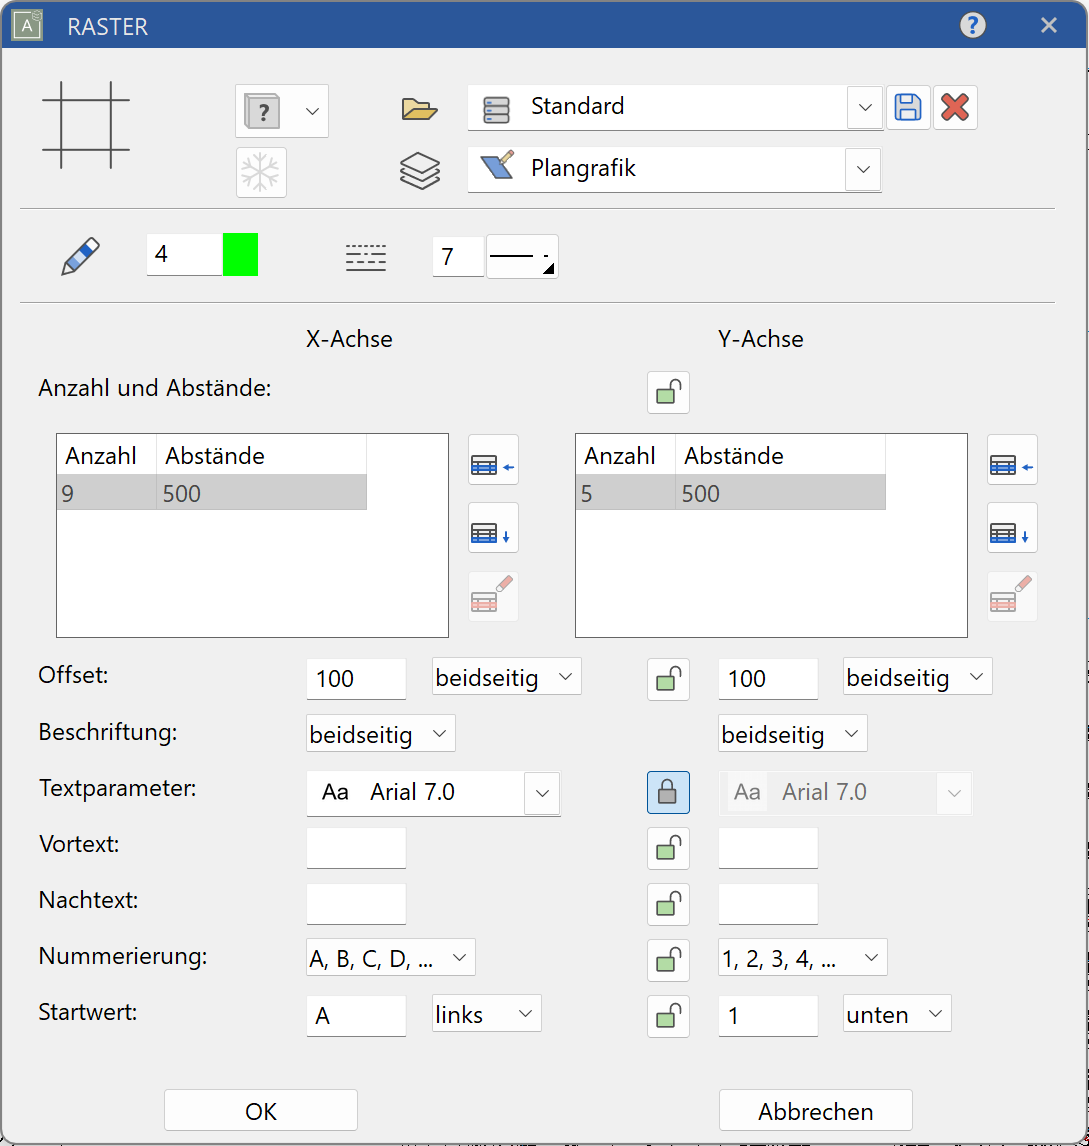Viewport: 1089px width, 1146px height.
Task: Click the snowflake freeze icon
Action: pyautogui.click(x=261, y=172)
